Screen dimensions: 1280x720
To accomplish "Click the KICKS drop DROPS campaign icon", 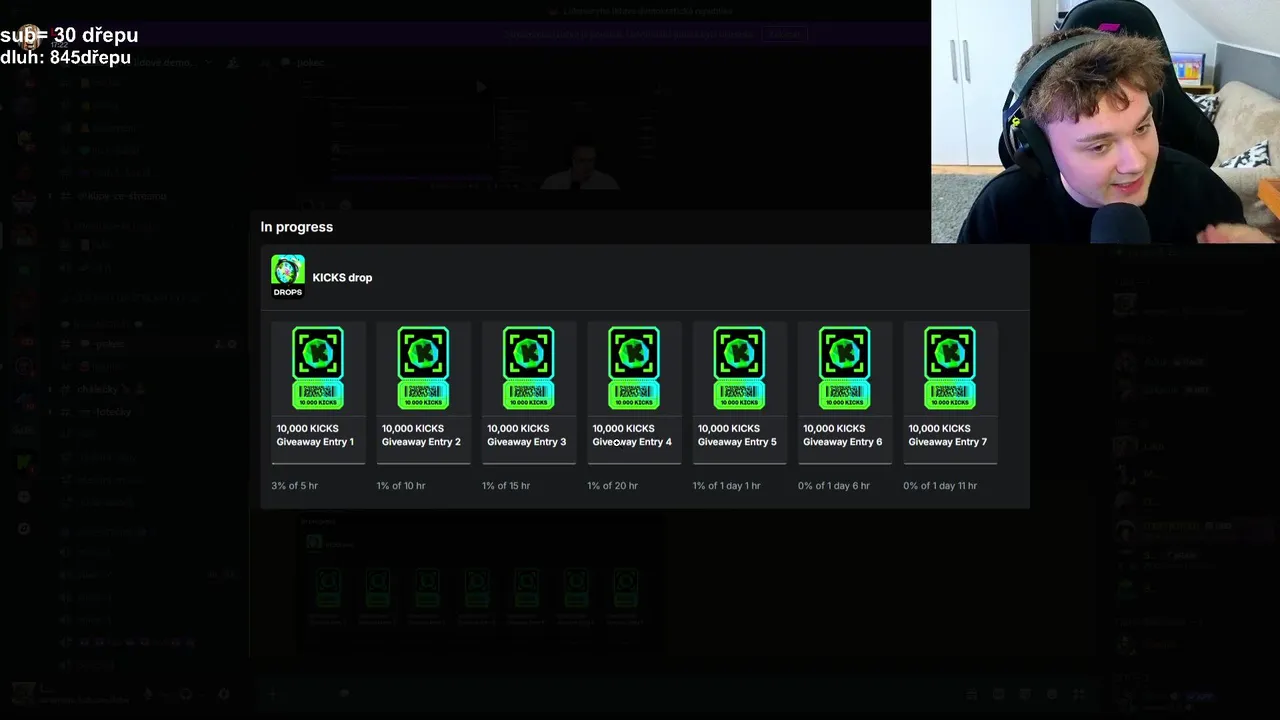I will pyautogui.click(x=288, y=276).
